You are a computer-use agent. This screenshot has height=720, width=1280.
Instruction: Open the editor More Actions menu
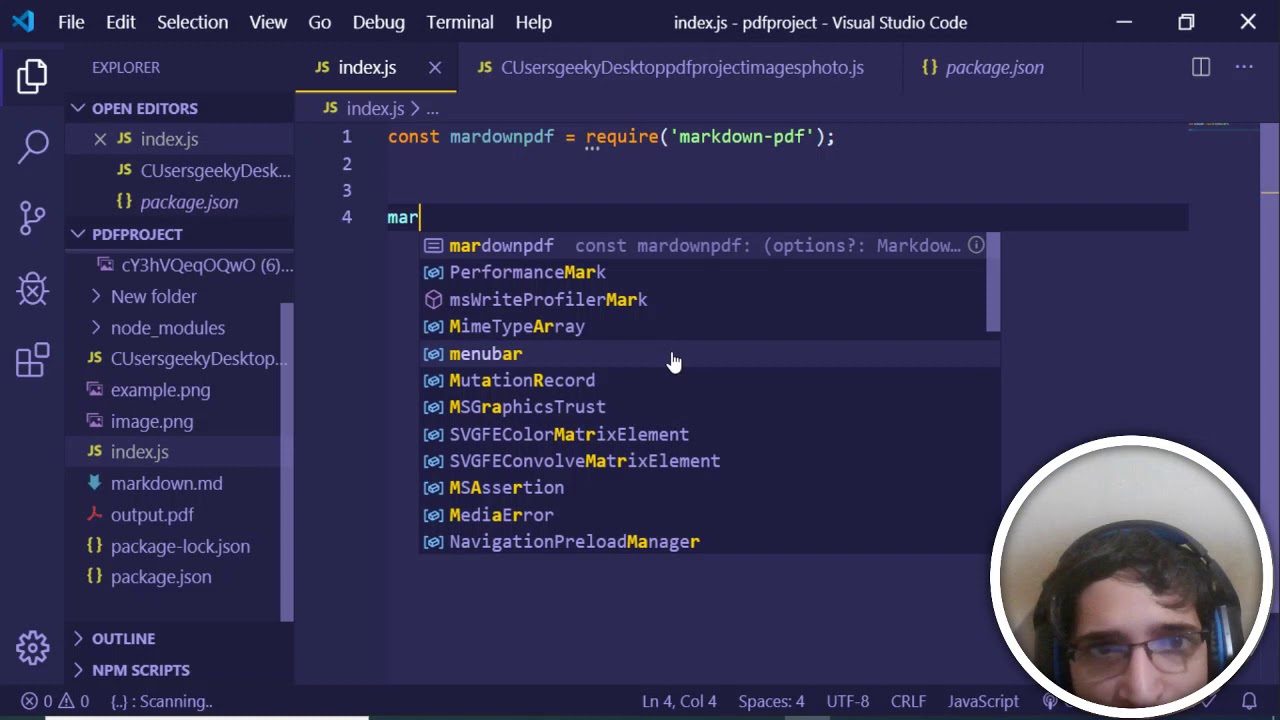(1244, 67)
